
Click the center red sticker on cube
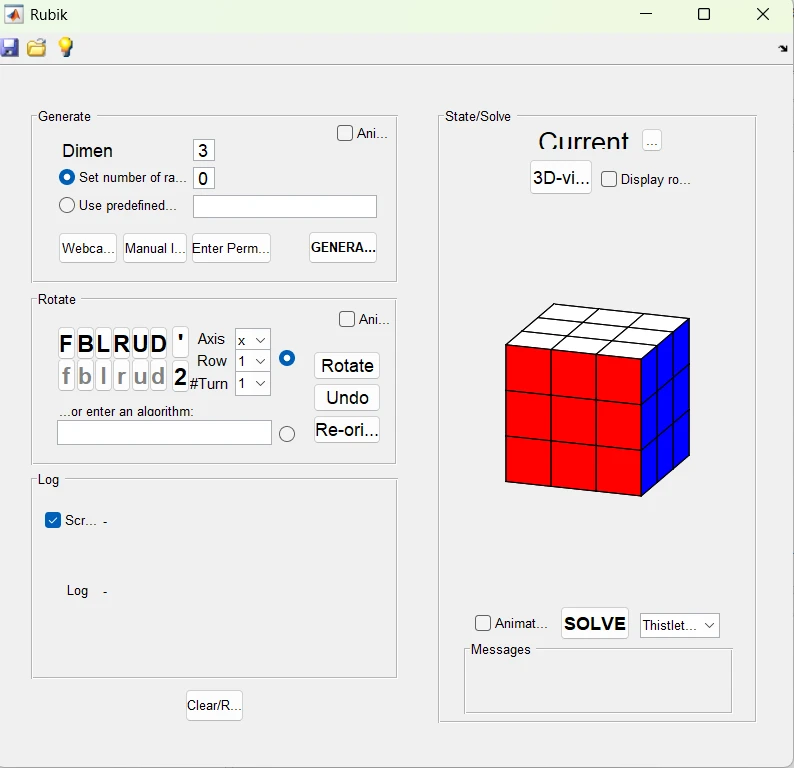tap(573, 412)
